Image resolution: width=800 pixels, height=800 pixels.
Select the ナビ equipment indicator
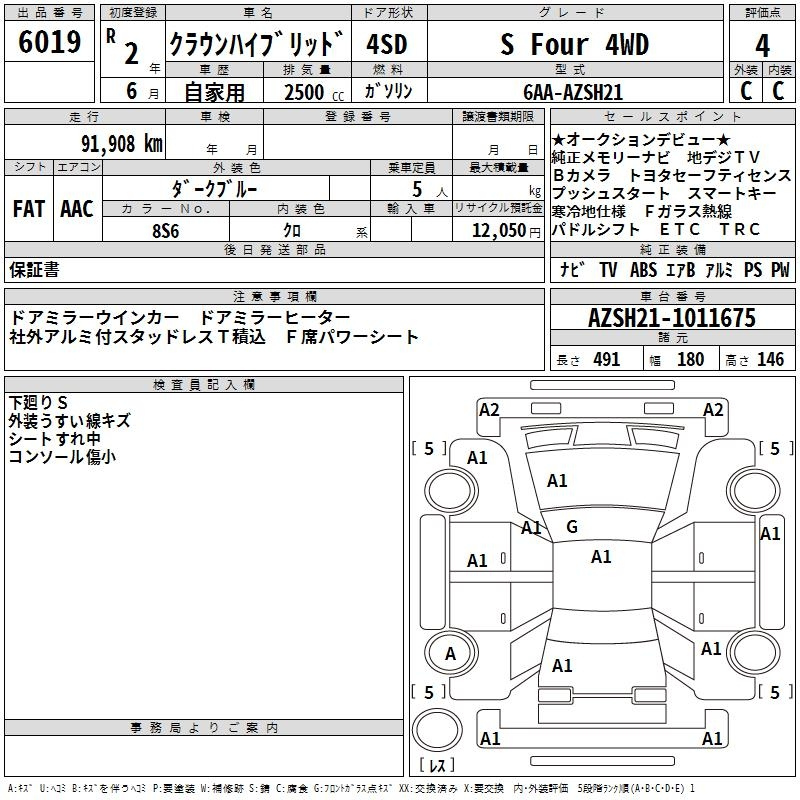572,270
